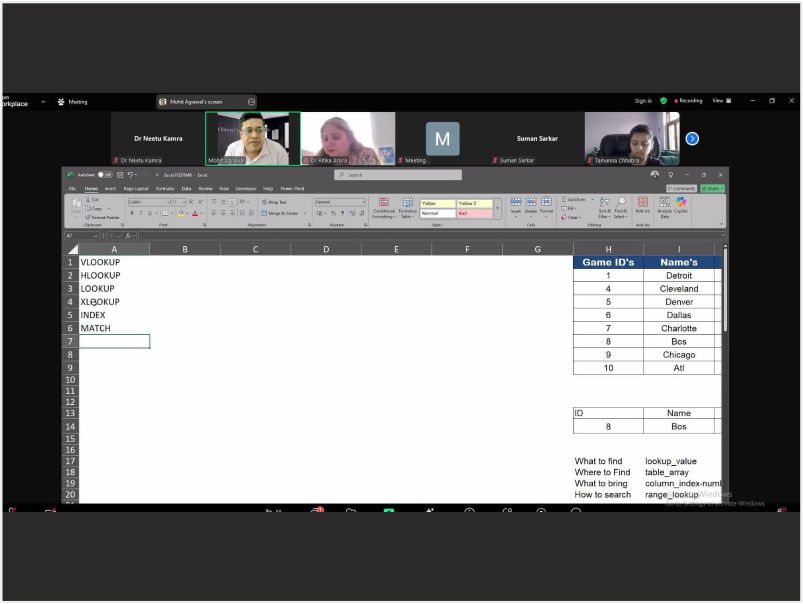Open Conditional Formatting
803x604 pixels.
click(x=382, y=207)
